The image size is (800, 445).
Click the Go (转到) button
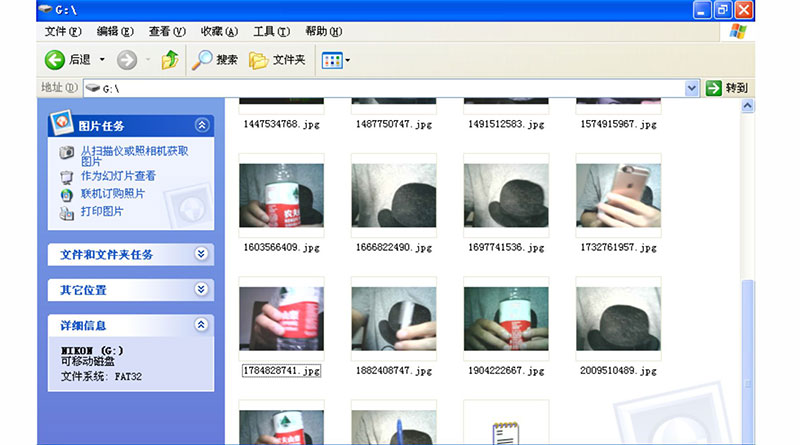click(727, 88)
